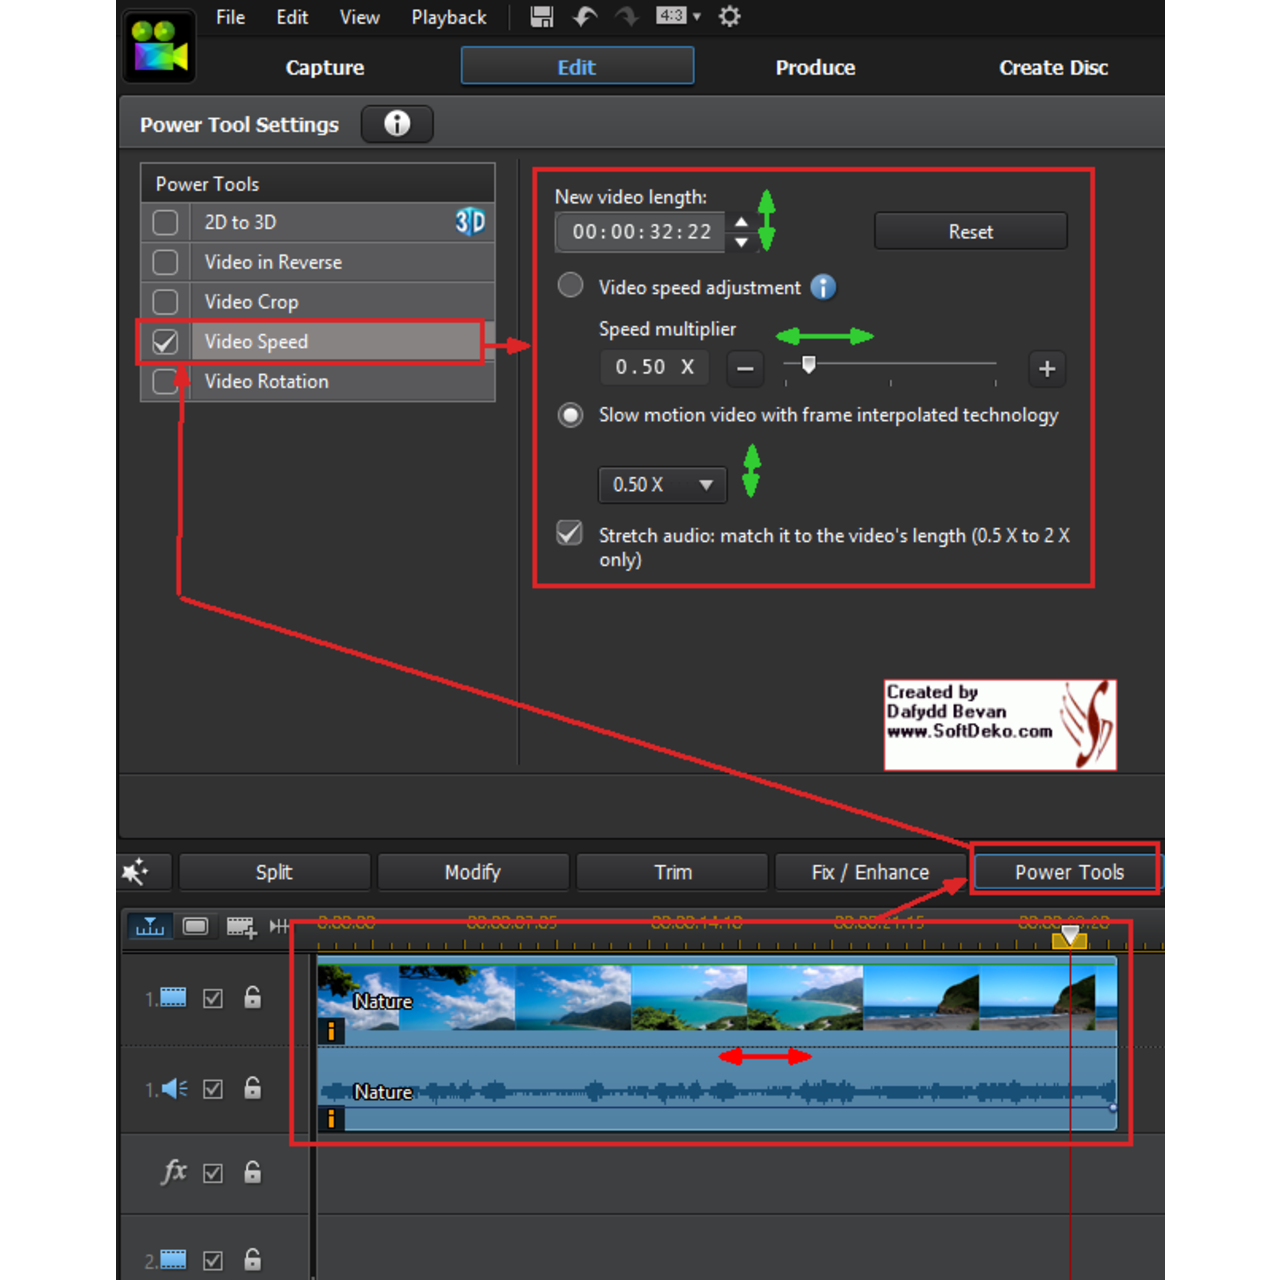Open the 4:3 aspect ratio dropdown

678,16
